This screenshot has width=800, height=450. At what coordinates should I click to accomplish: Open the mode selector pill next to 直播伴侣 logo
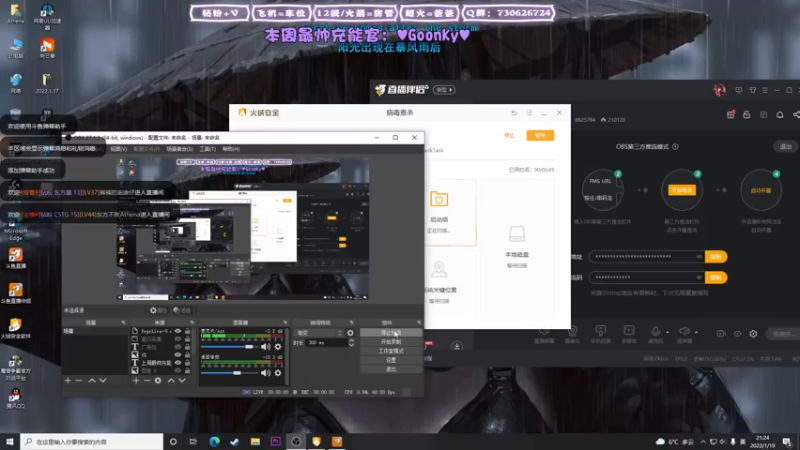(x=444, y=90)
